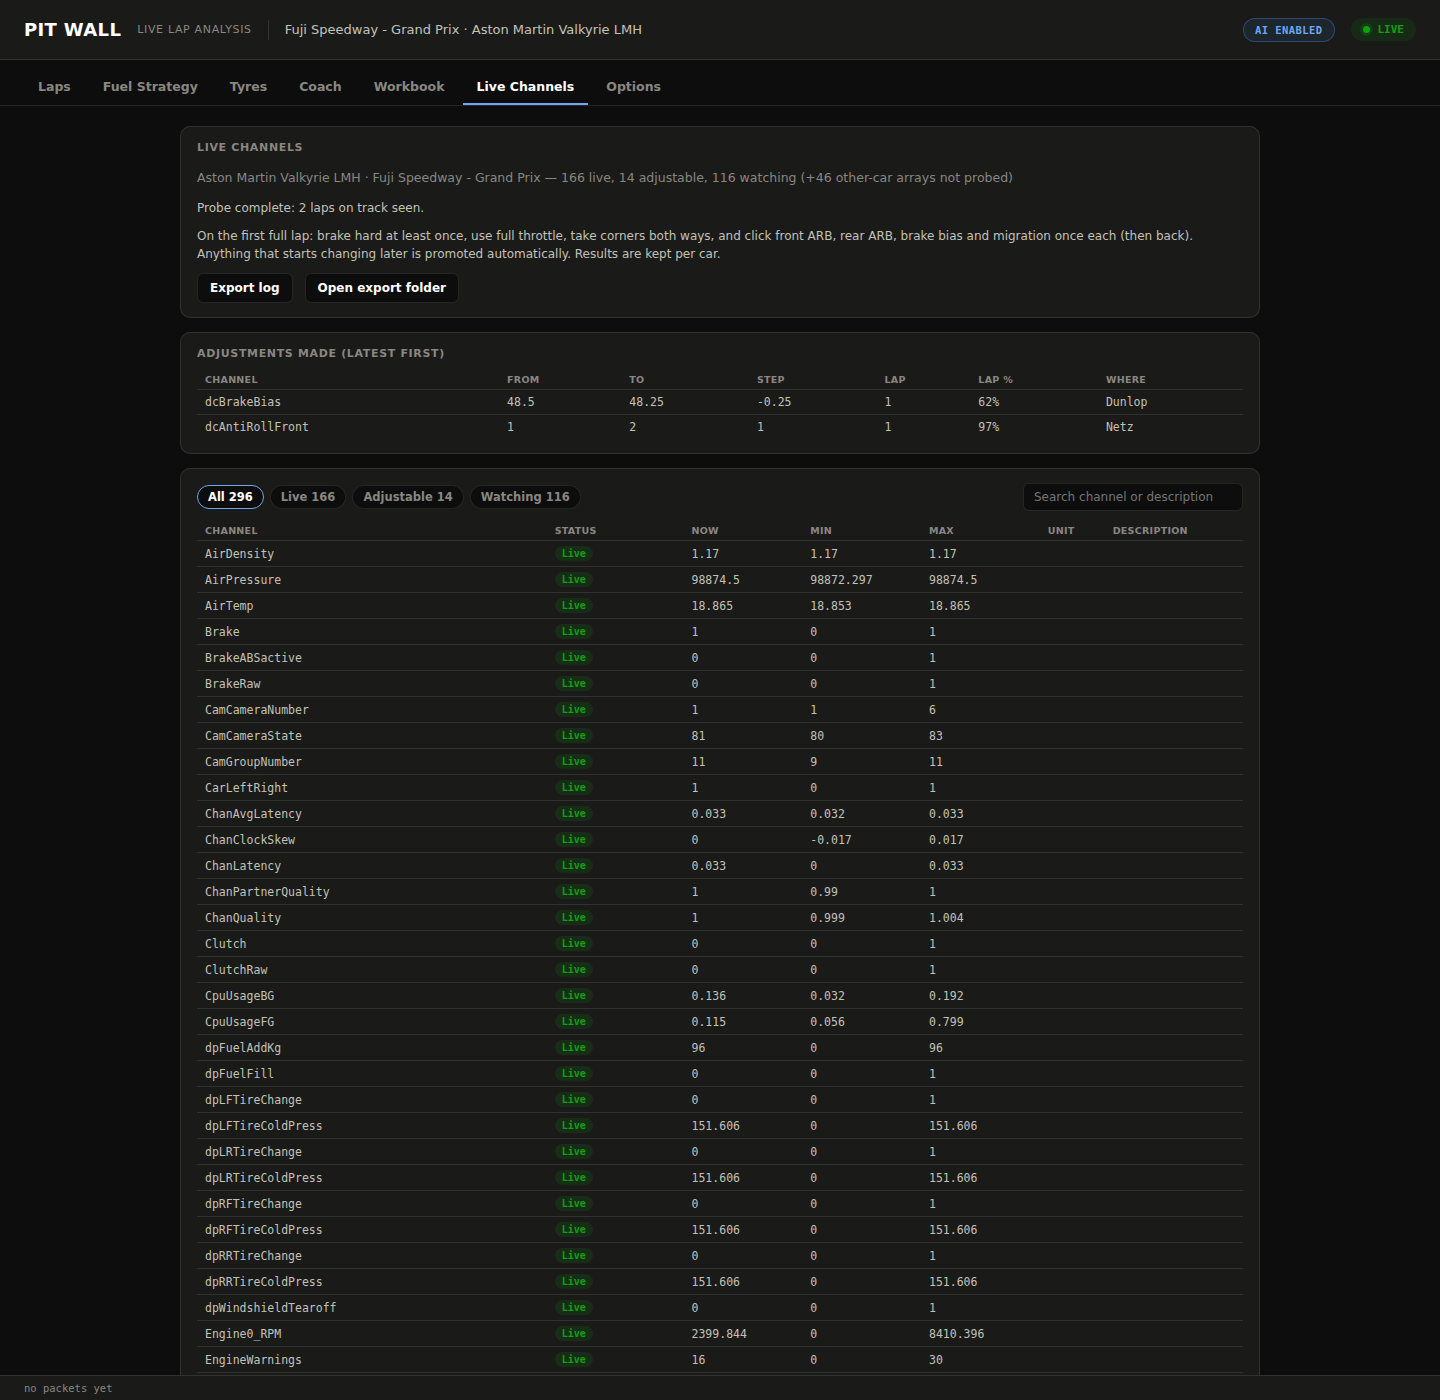The height and width of the screenshot is (1400, 1440).
Task: Show Watching 116 channels
Action: [525, 497]
